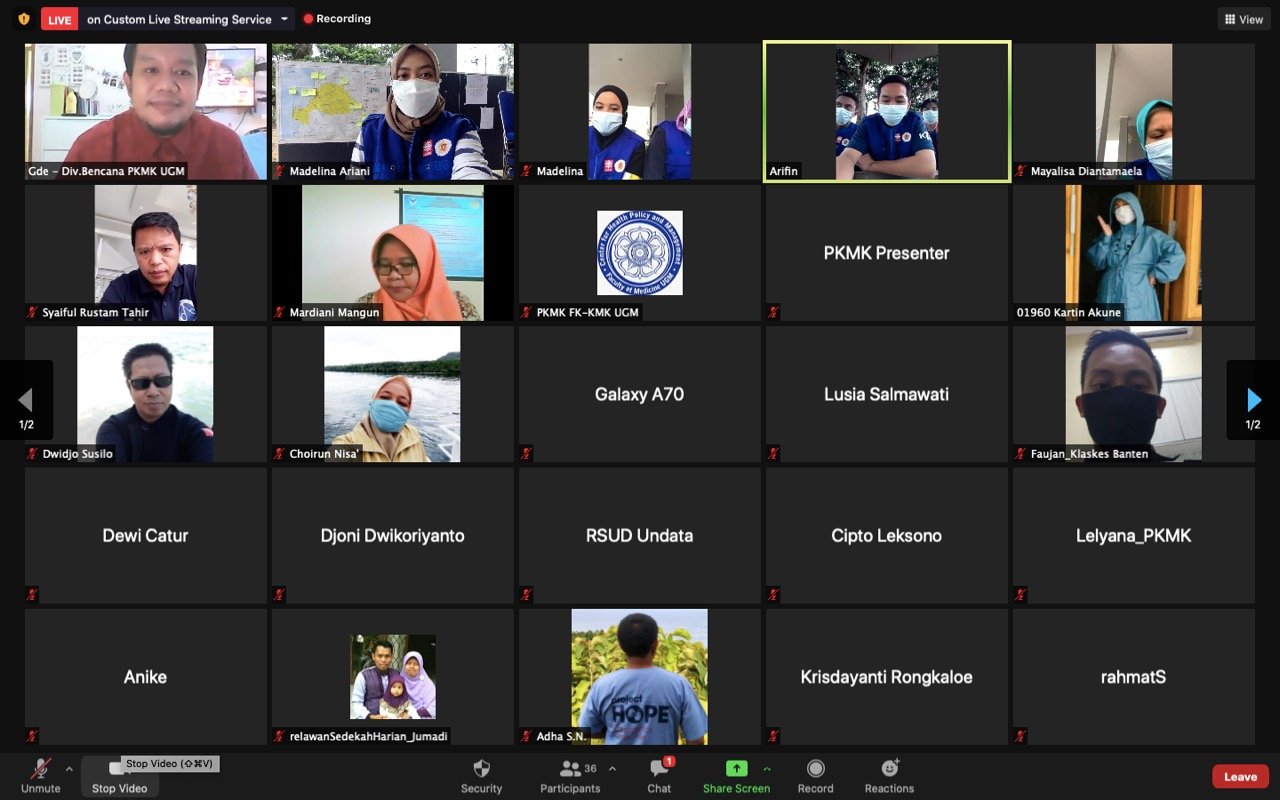Expand the arrow beside Participants
The width and height of the screenshot is (1280, 800).
tap(612, 769)
